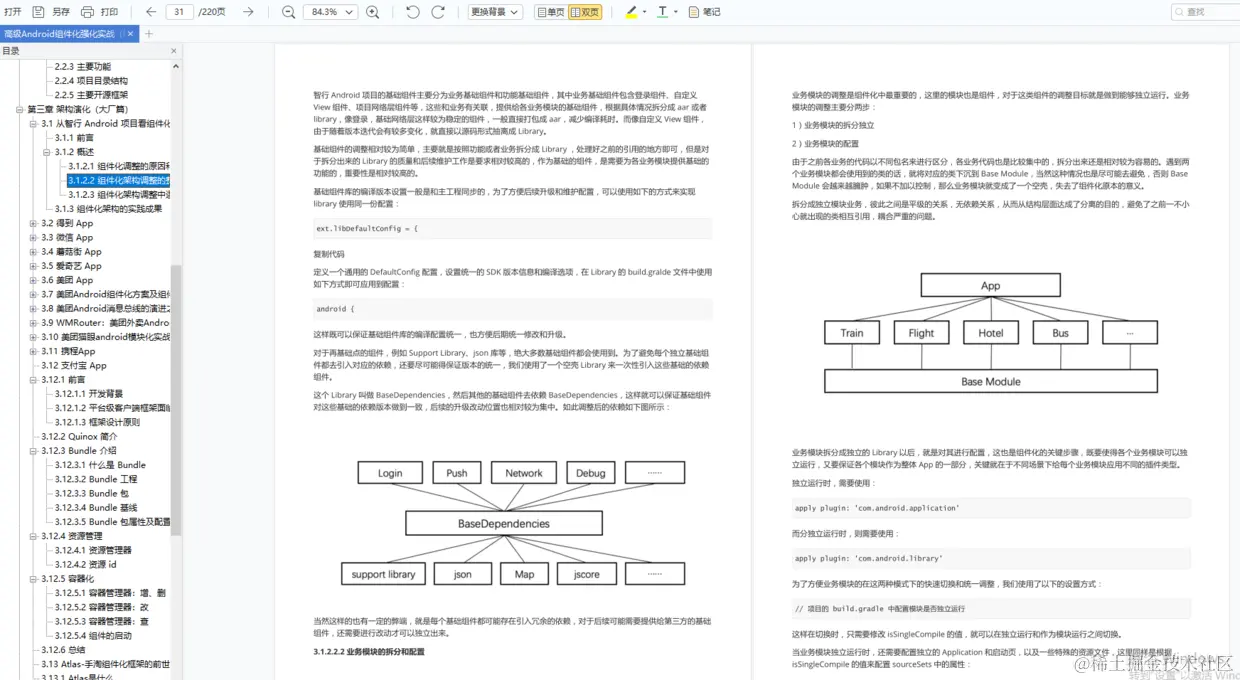Viewport: 1240px width, 680px height.
Task: Click the zoom out magnifier icon
Action: coord(288,12)
